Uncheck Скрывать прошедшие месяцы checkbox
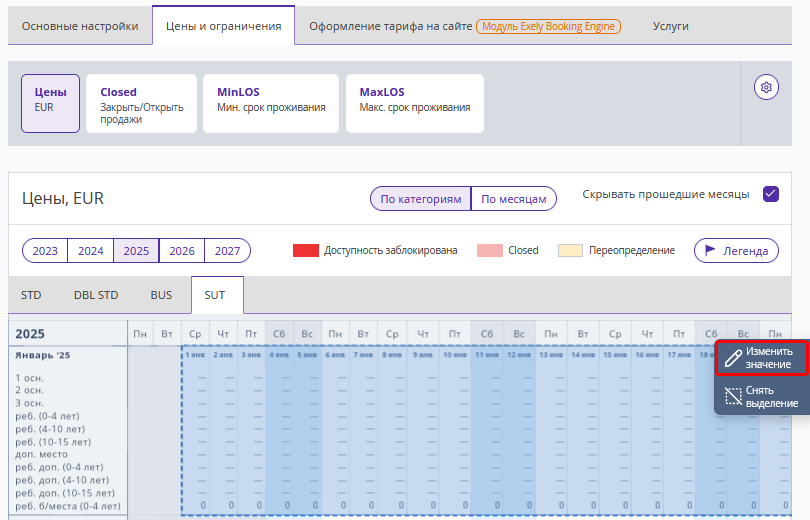The height and width of the screenshot is (520, 810). [771, 194]
